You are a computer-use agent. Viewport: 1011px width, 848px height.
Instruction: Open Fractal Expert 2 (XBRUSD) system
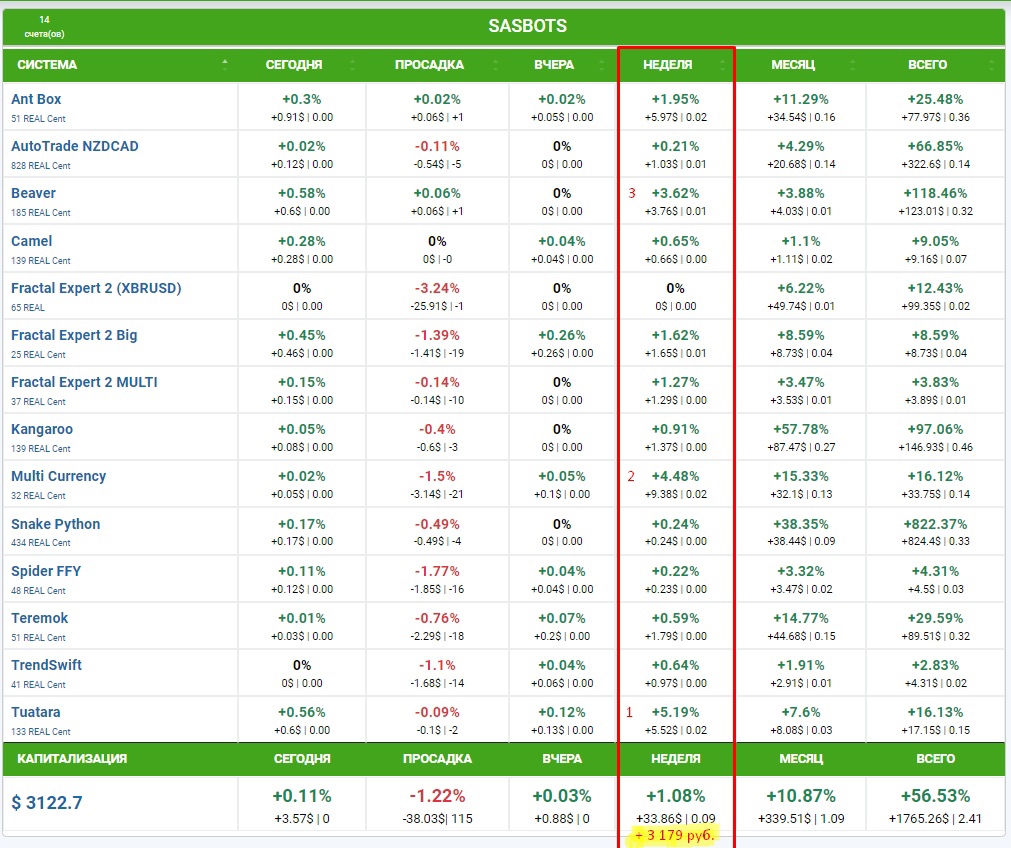(x=96, y=288)
